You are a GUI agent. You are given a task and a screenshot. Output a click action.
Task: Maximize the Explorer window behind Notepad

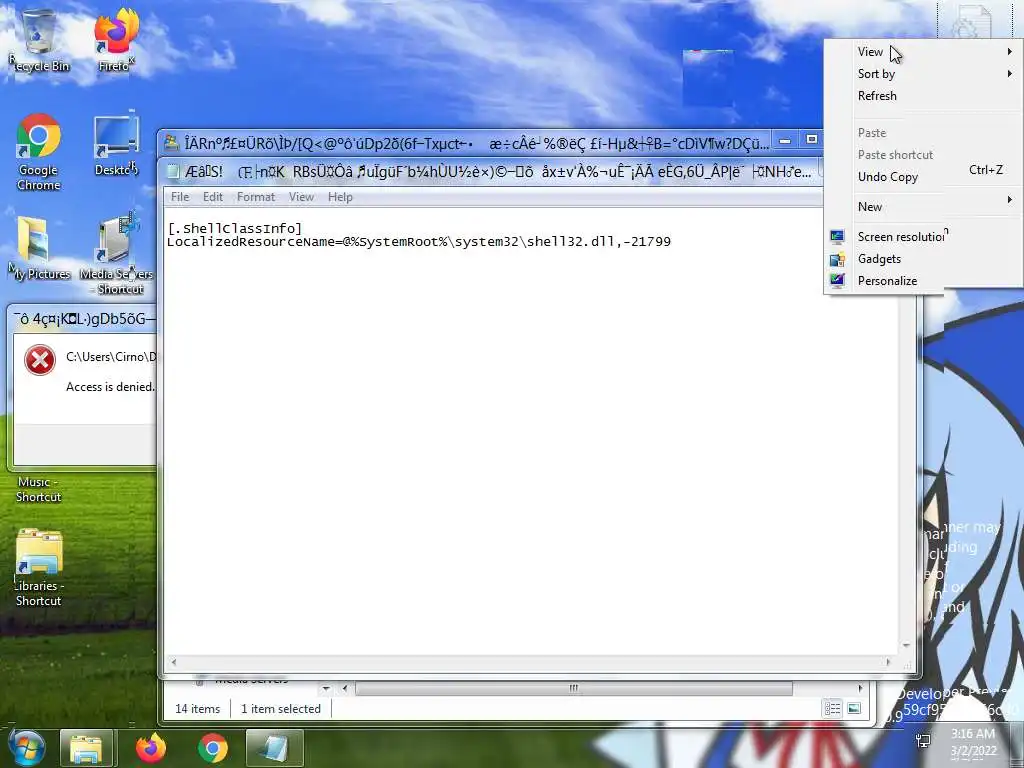(811, 140)
